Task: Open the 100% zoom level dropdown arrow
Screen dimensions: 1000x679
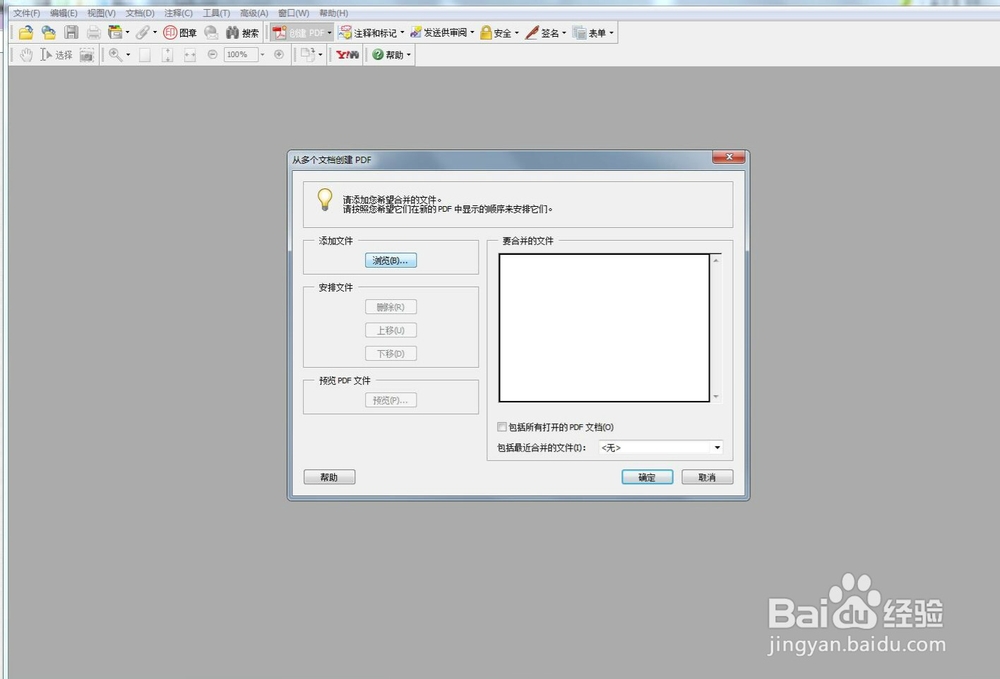Action: tap(262, 55)
